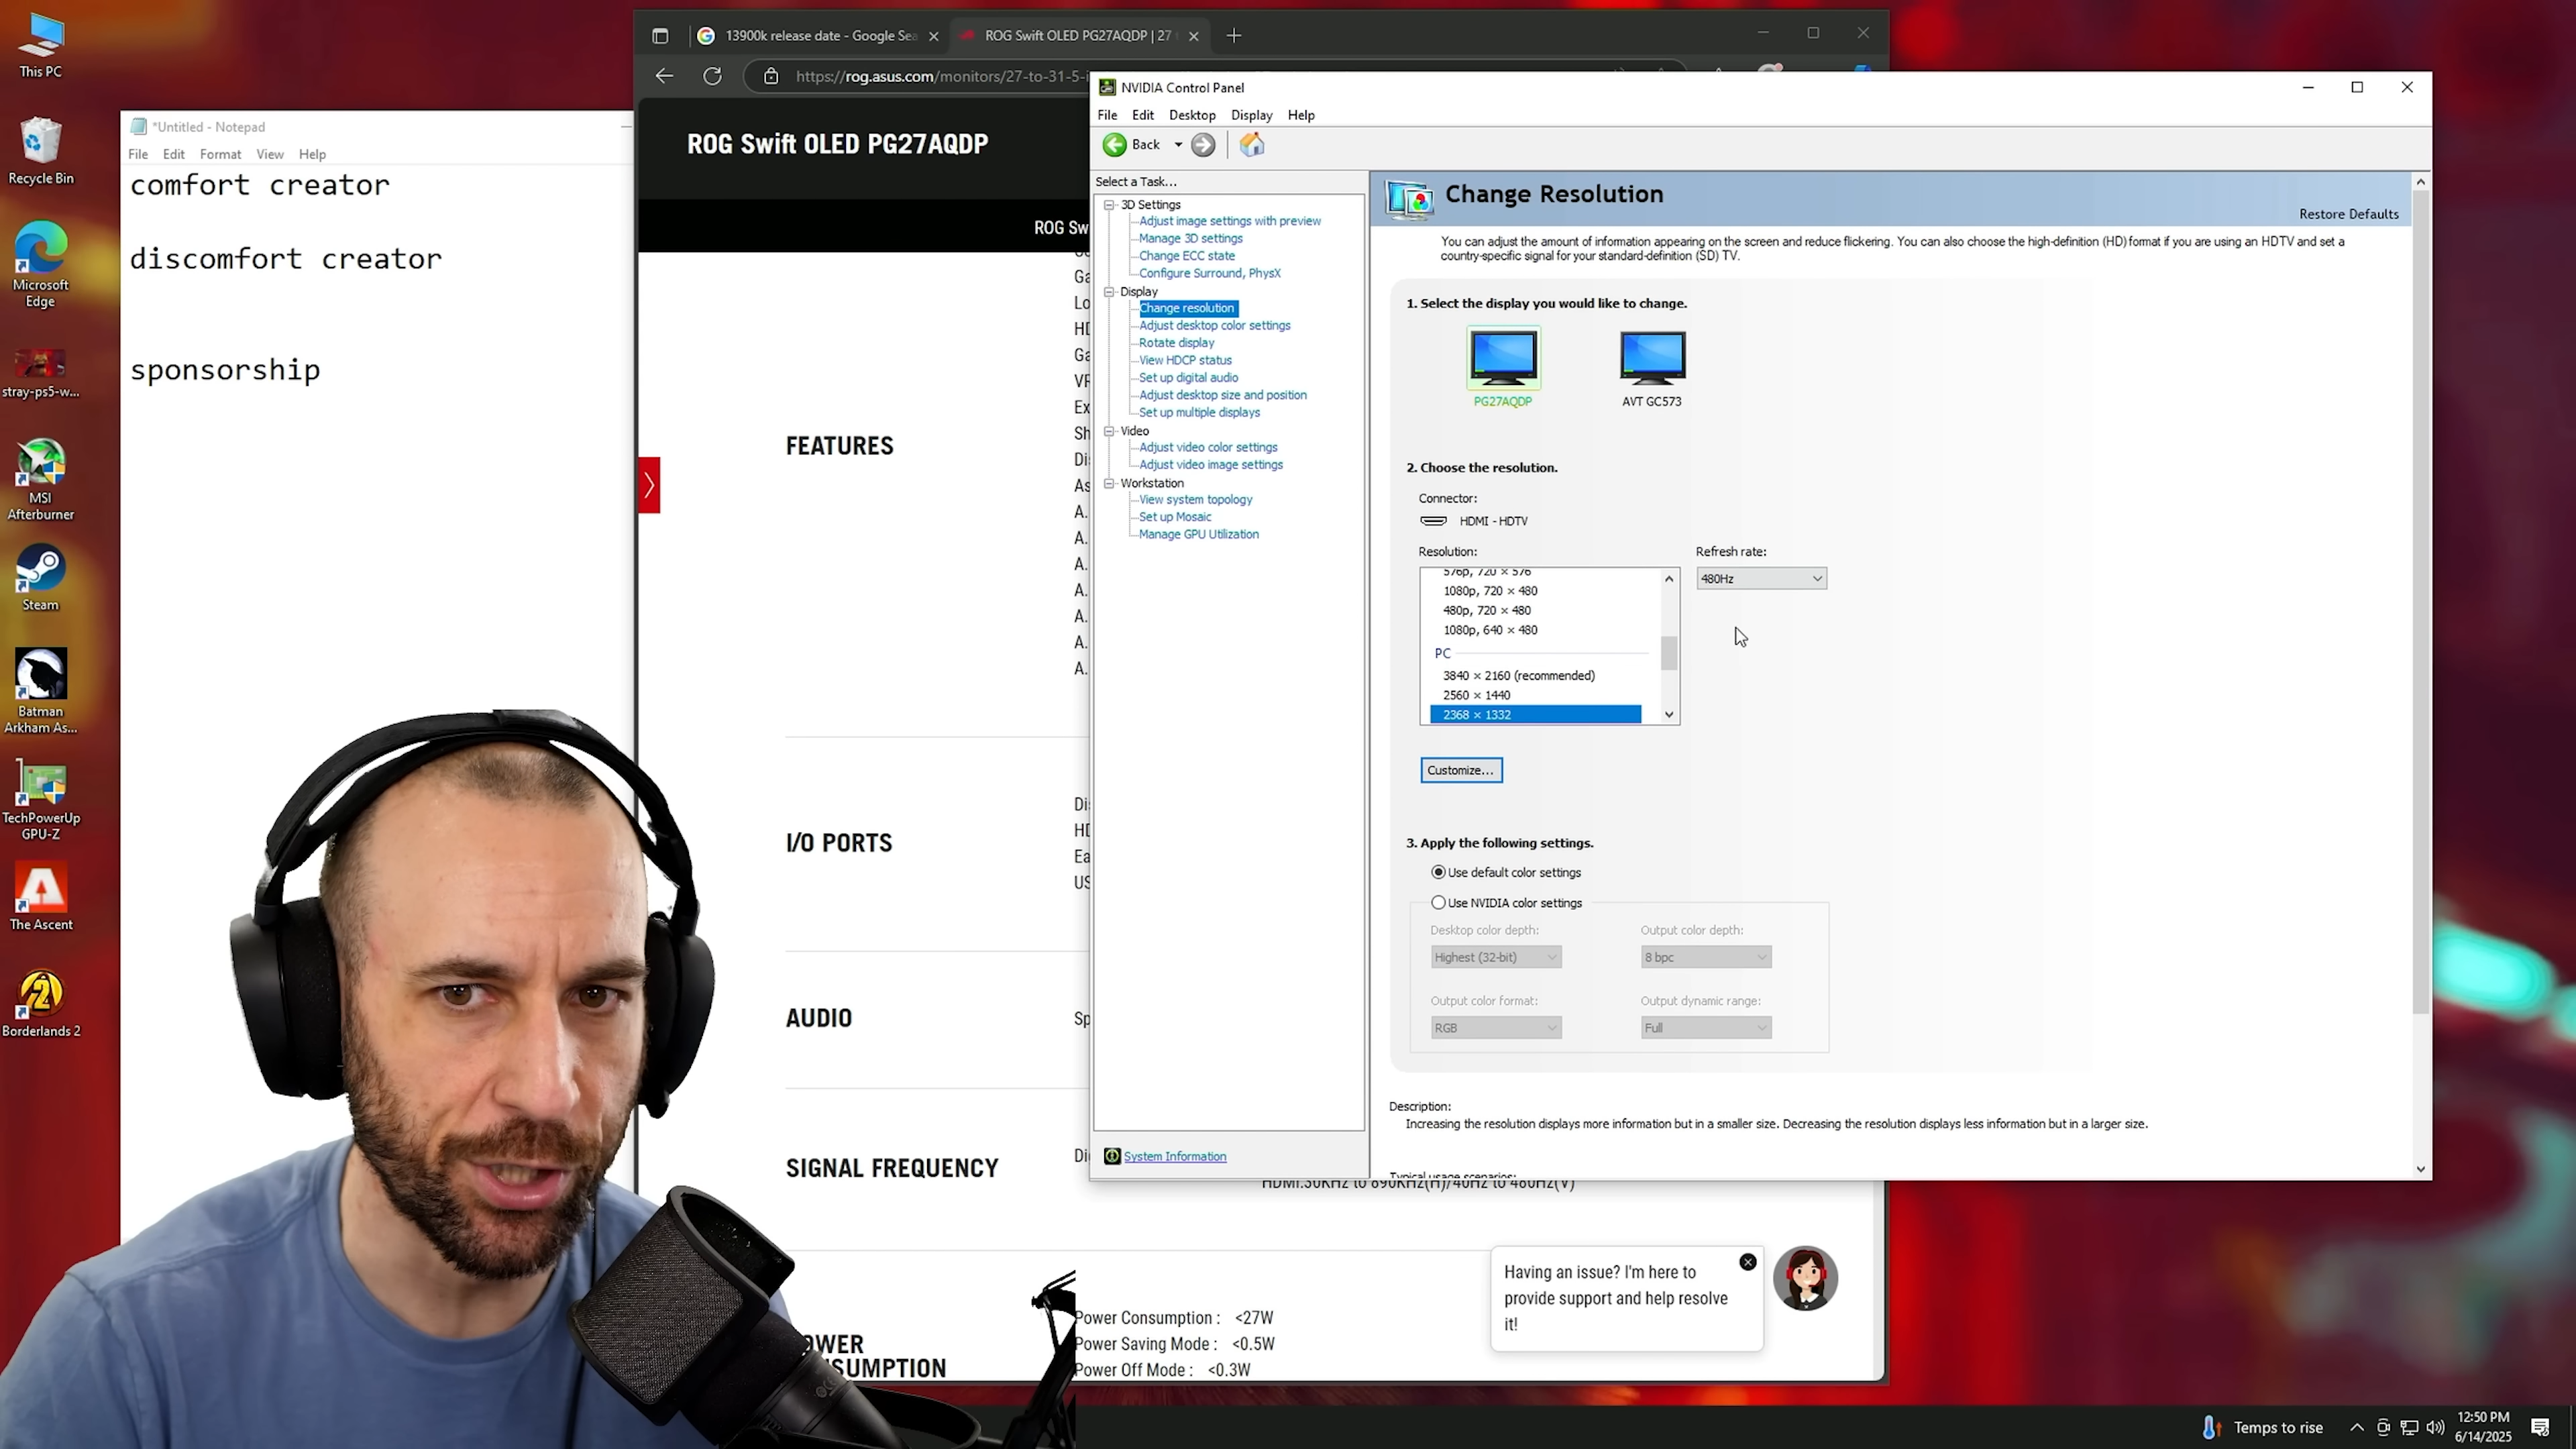Select Use NVIDIA color settings
The height and width of the screenshot is (1449, 2576).
click(1438, 902)
